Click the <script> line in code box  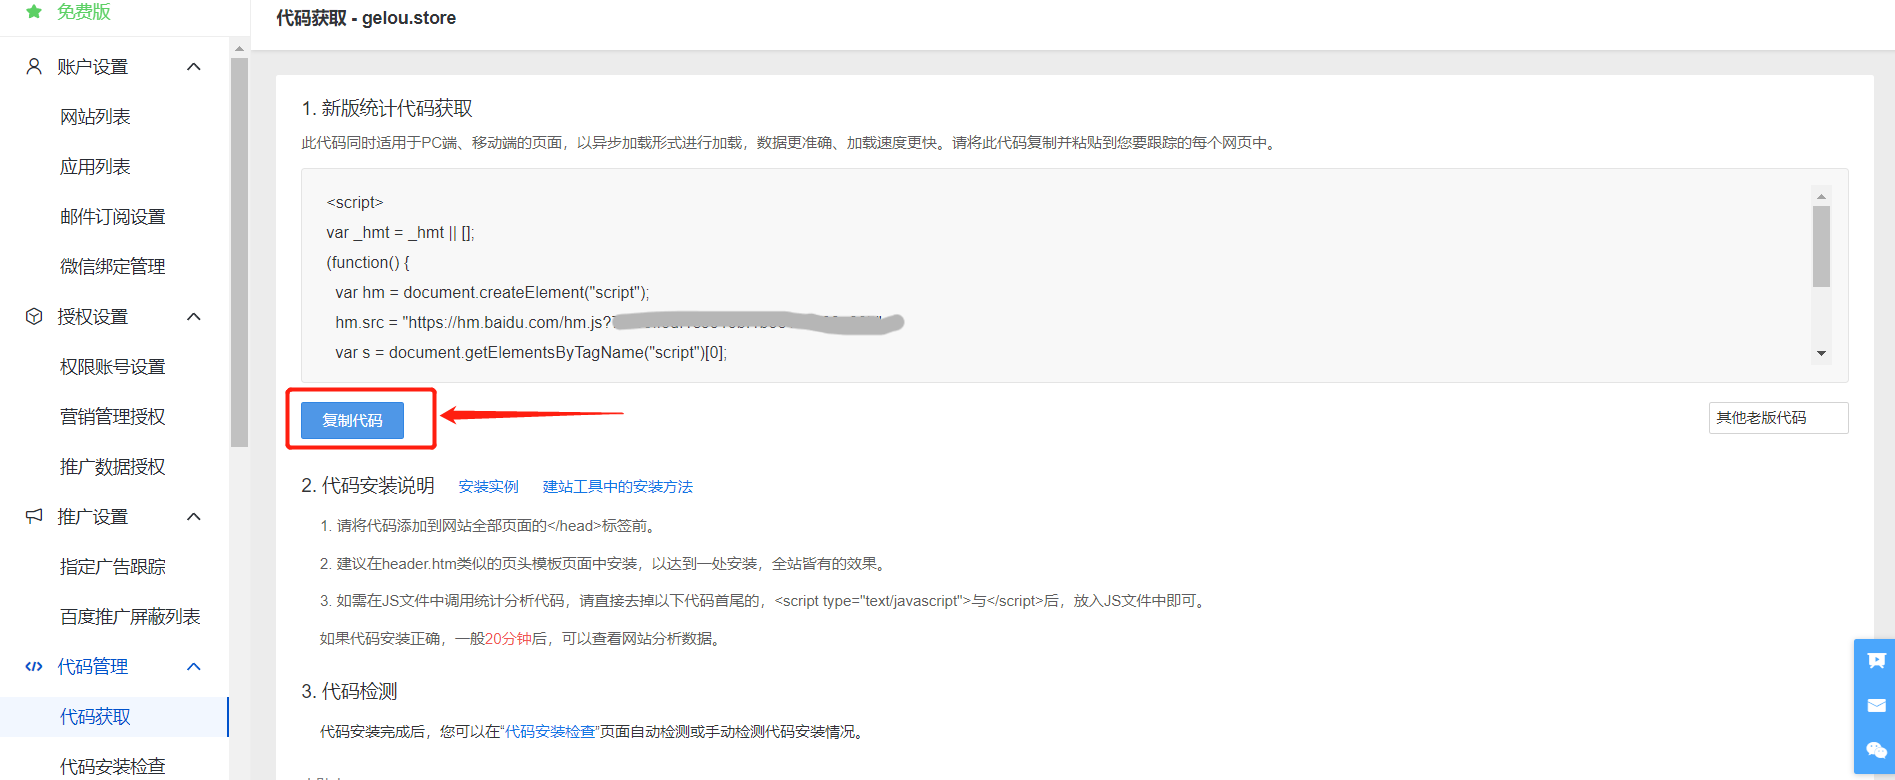355,202
